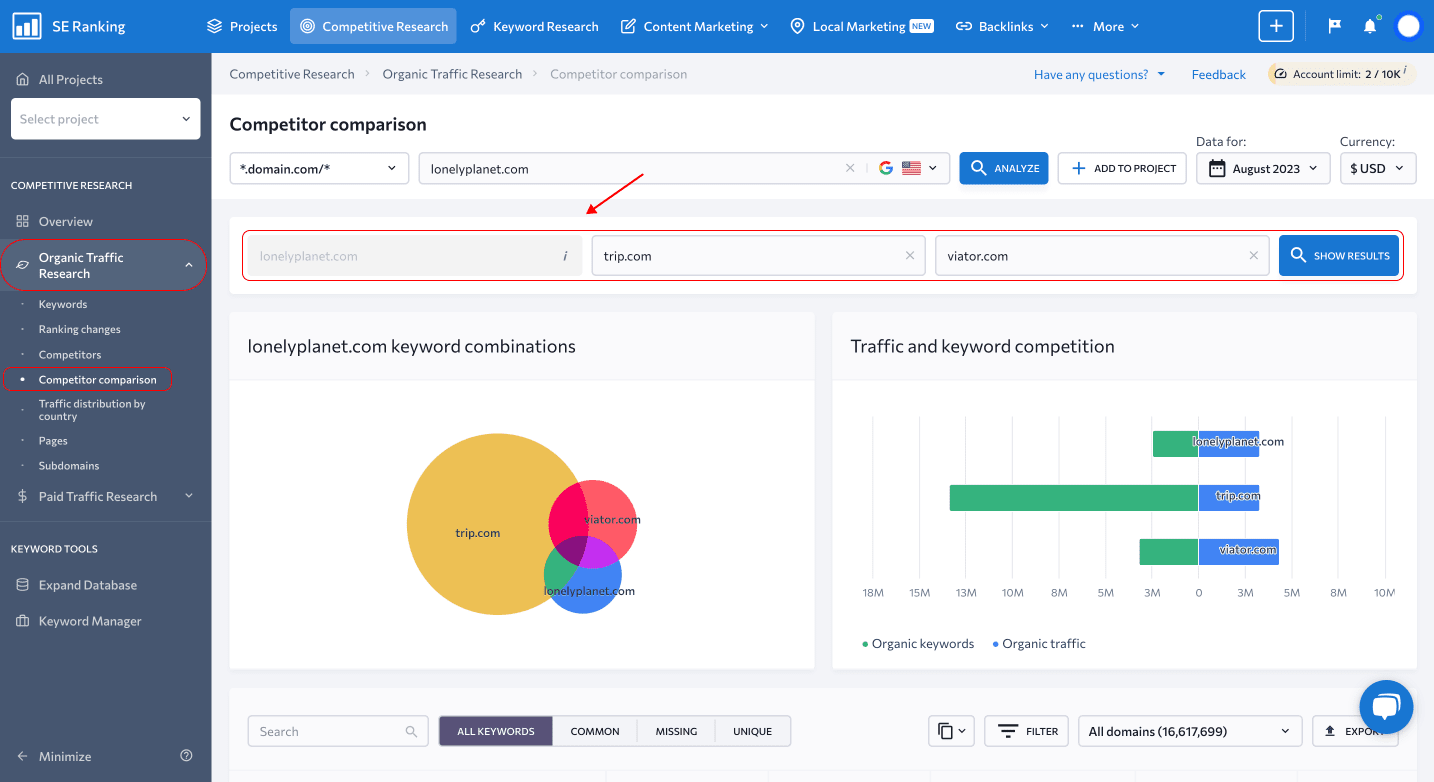
Task: Open Local Marketing menu
Action: [861, 26]
